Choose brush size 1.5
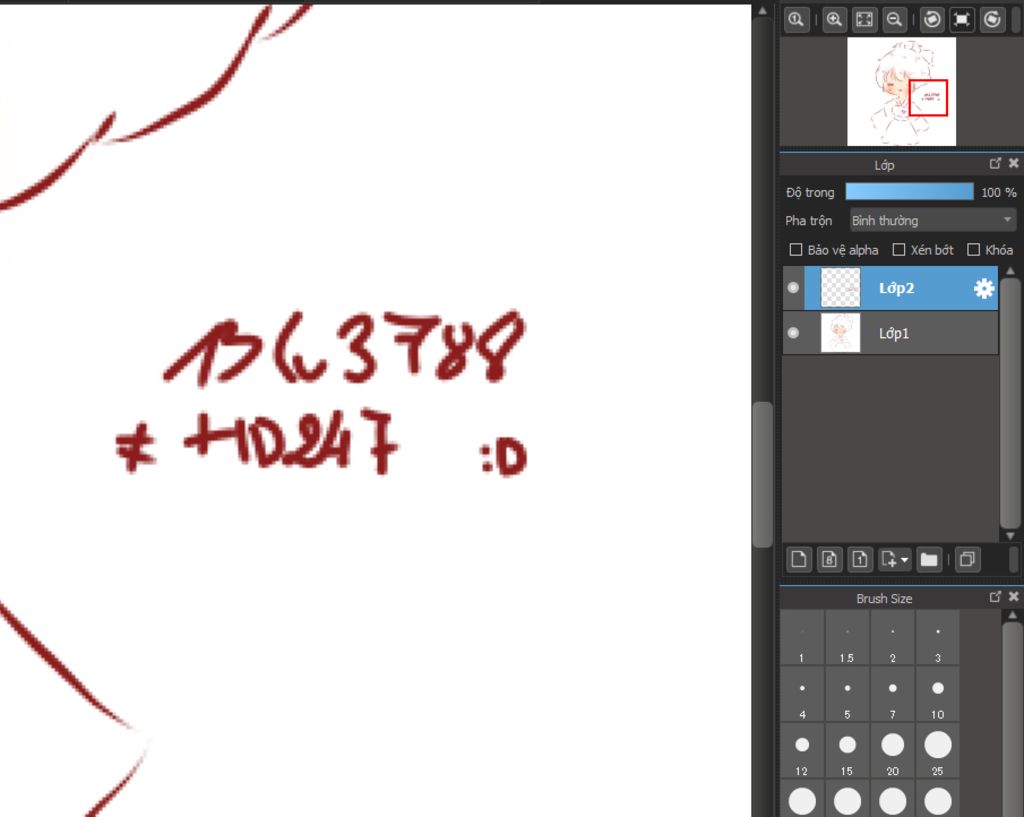 point(847,638)
